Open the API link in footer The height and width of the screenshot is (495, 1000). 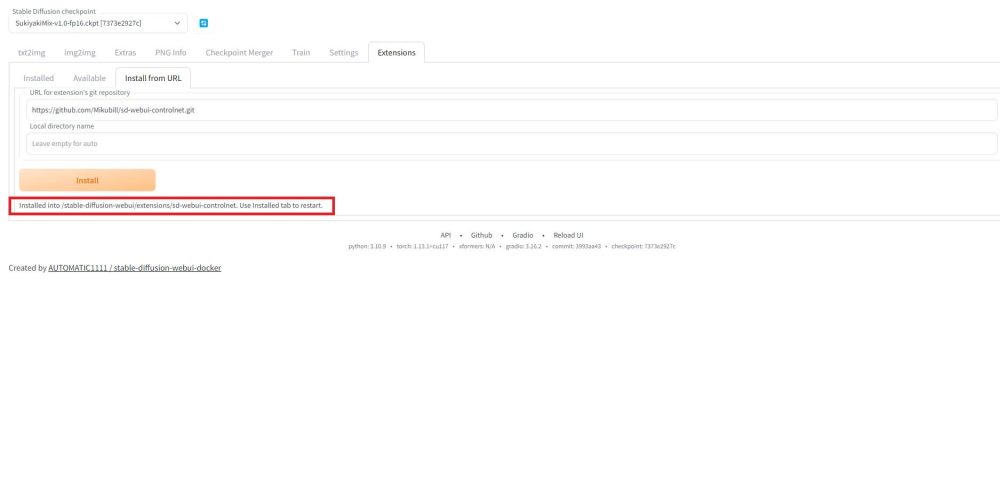[x=446, y=235]
